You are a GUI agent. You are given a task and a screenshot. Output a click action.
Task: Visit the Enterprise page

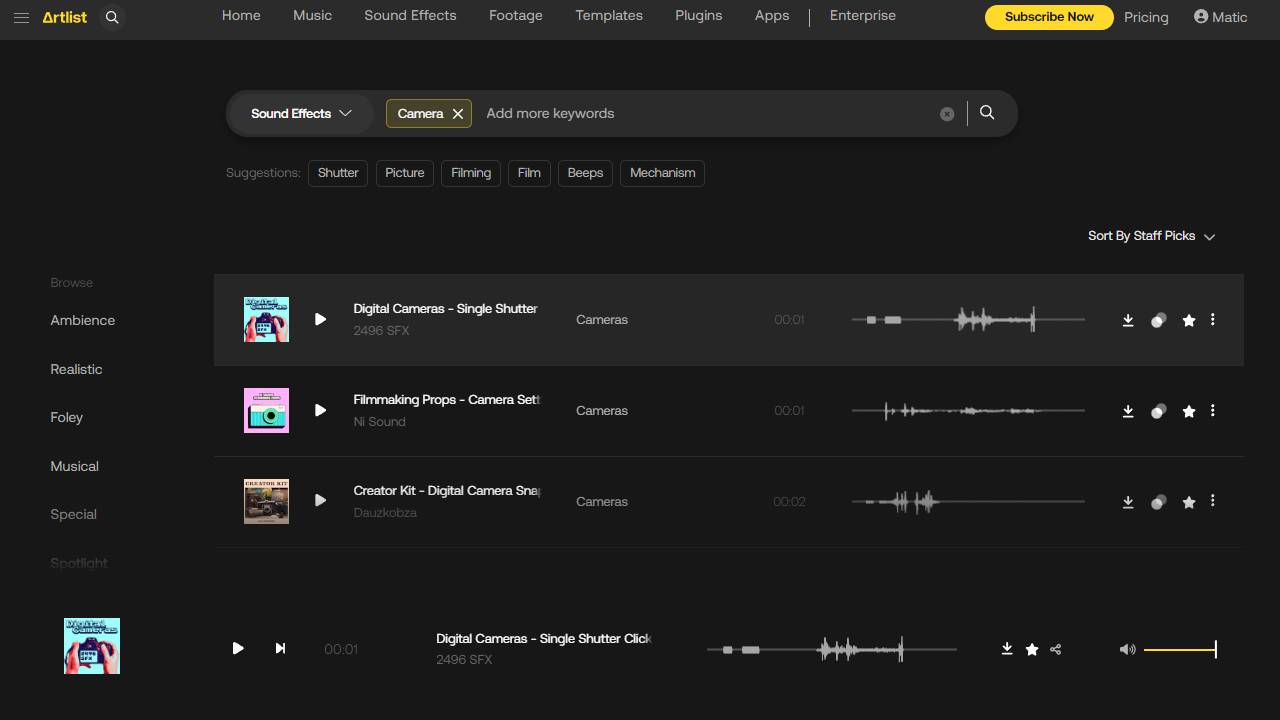click(x=863, y=16)
